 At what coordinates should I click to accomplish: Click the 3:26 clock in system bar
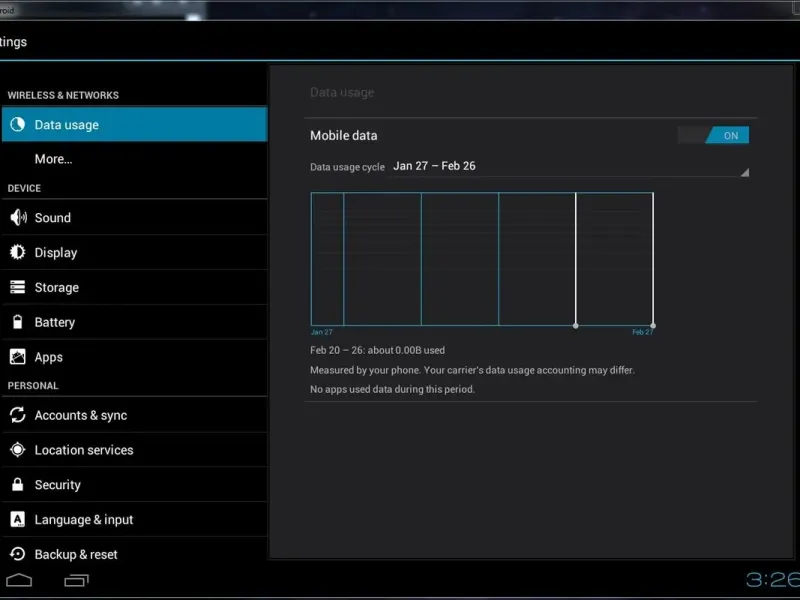tap(772, 580)
